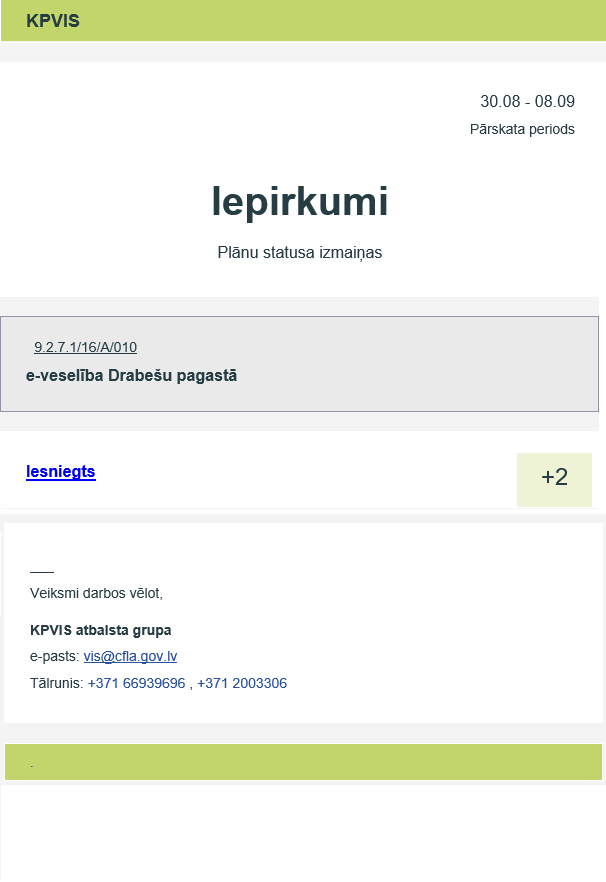Click empty area of gray project box
Viewport: 606px width, 882px height.
(422, 364)
